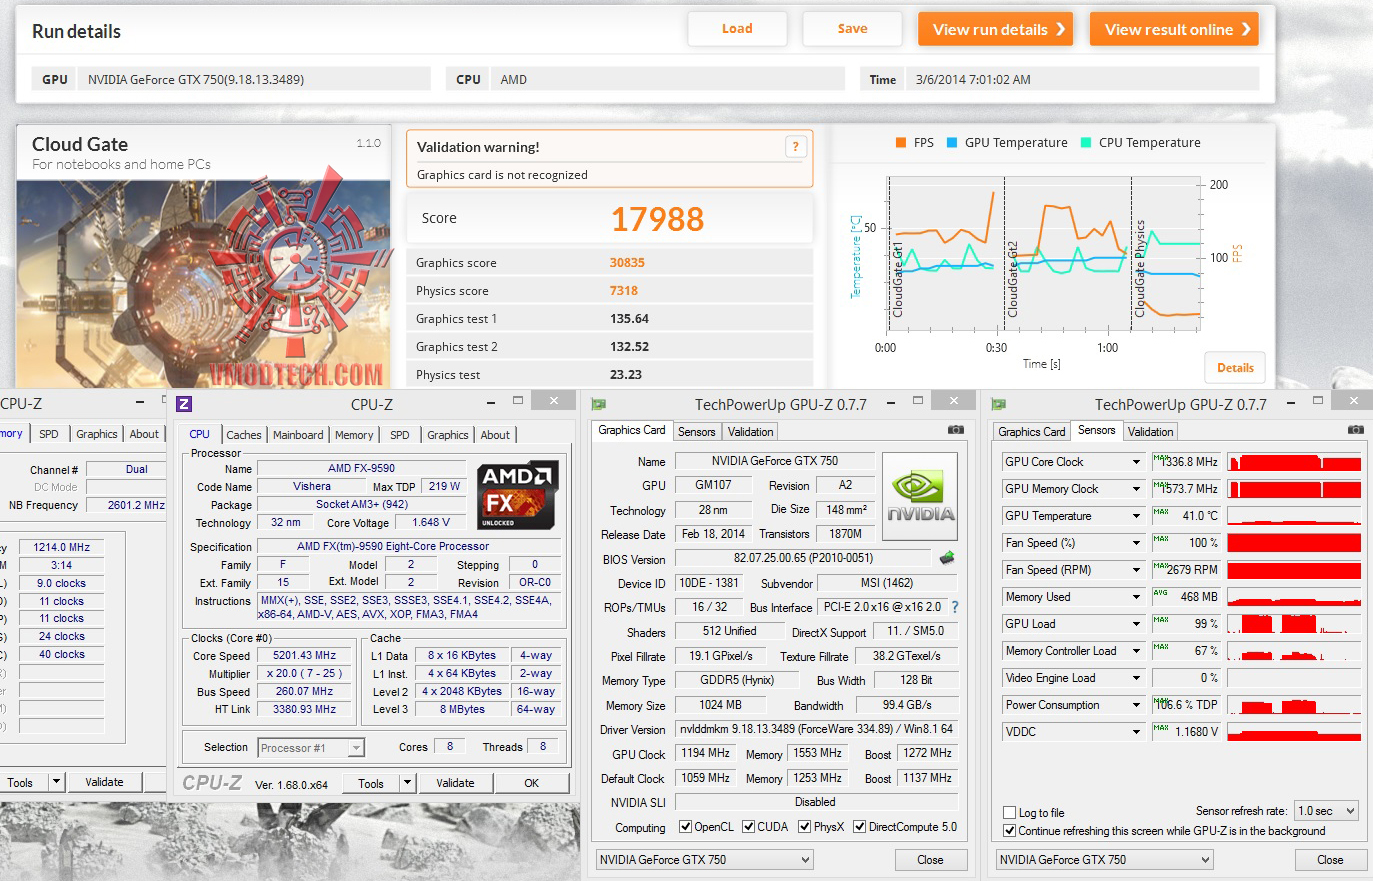This screenshot has height=881, width=1373.
Task: Click the orange FPS legend swatch
Action: [901, 143]
